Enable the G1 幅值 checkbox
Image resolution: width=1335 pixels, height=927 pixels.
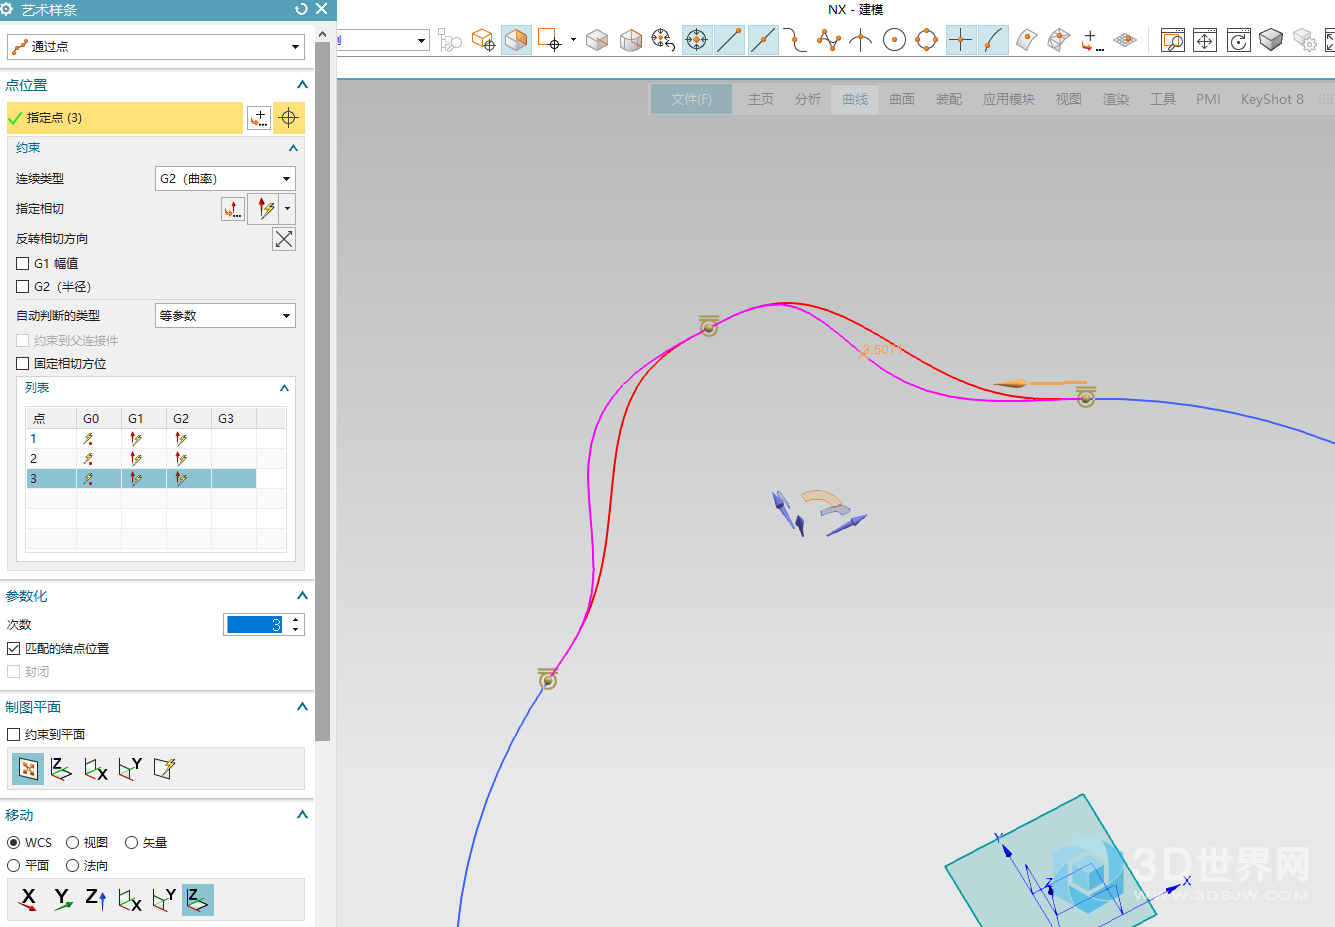(x=23, y=264)
